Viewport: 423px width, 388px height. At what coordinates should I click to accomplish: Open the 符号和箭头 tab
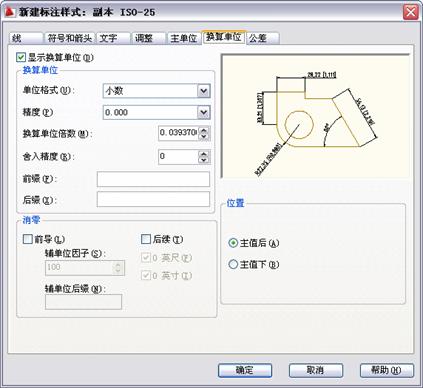coord(70,38)
